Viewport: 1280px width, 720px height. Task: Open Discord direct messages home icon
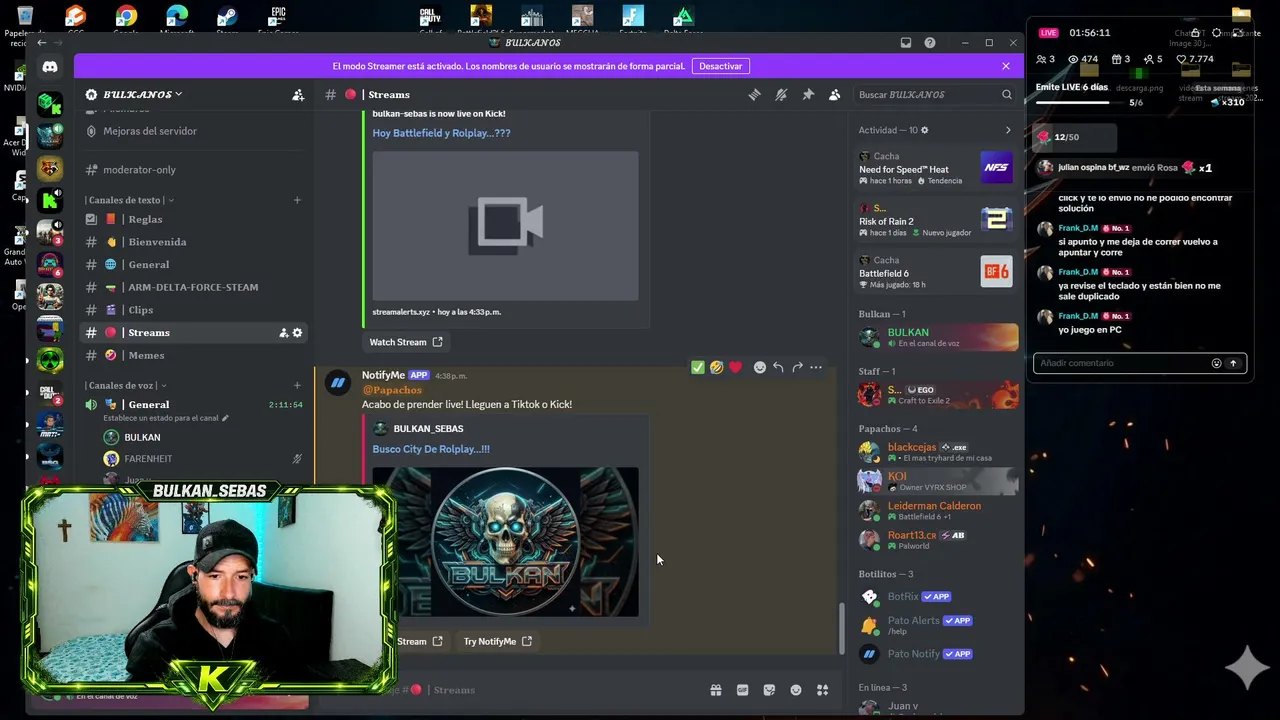pos(50,67)
